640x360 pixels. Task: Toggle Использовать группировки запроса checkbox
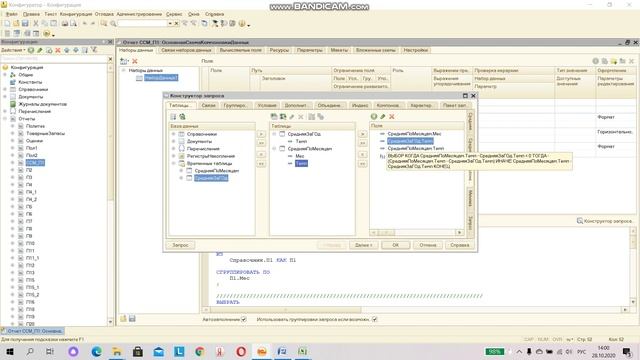pos(375,319)
